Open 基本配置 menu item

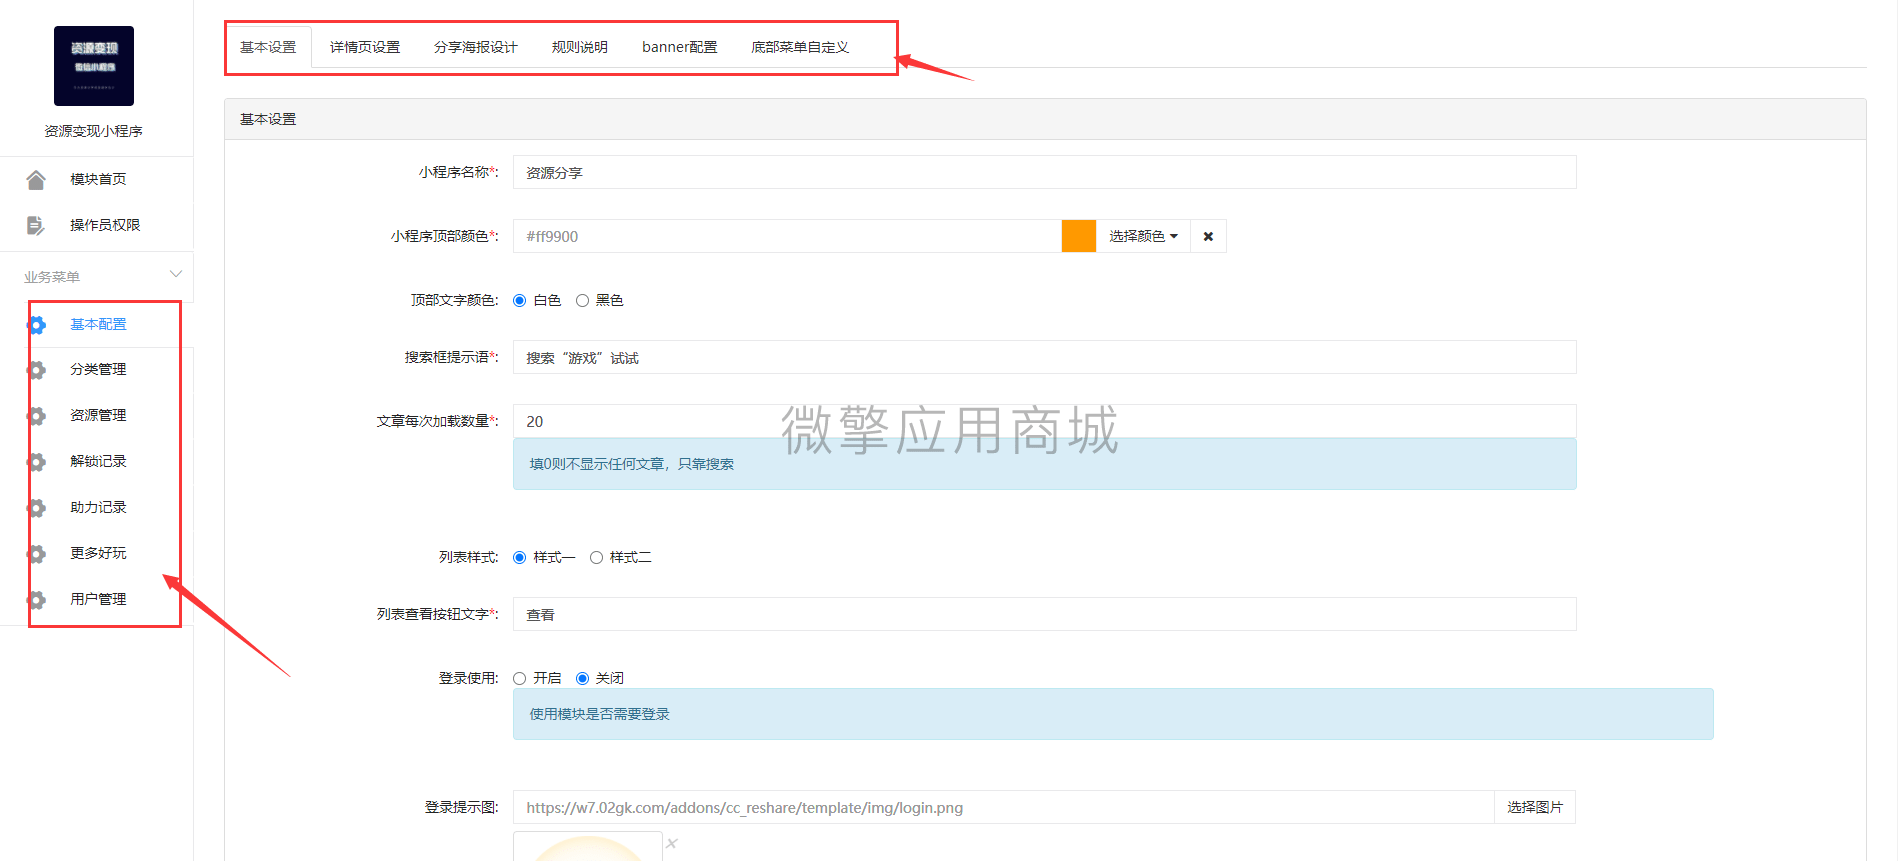click(97, 324)
